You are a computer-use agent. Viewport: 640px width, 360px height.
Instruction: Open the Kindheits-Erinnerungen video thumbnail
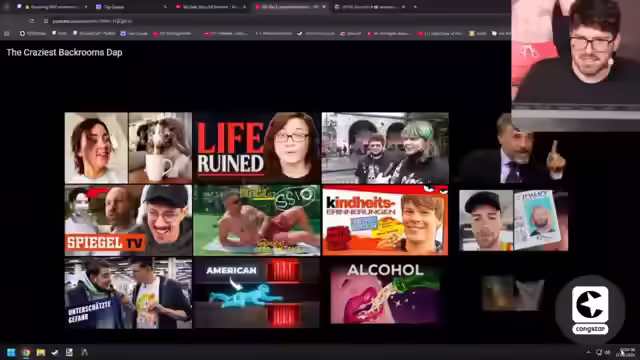coord(385,220)
